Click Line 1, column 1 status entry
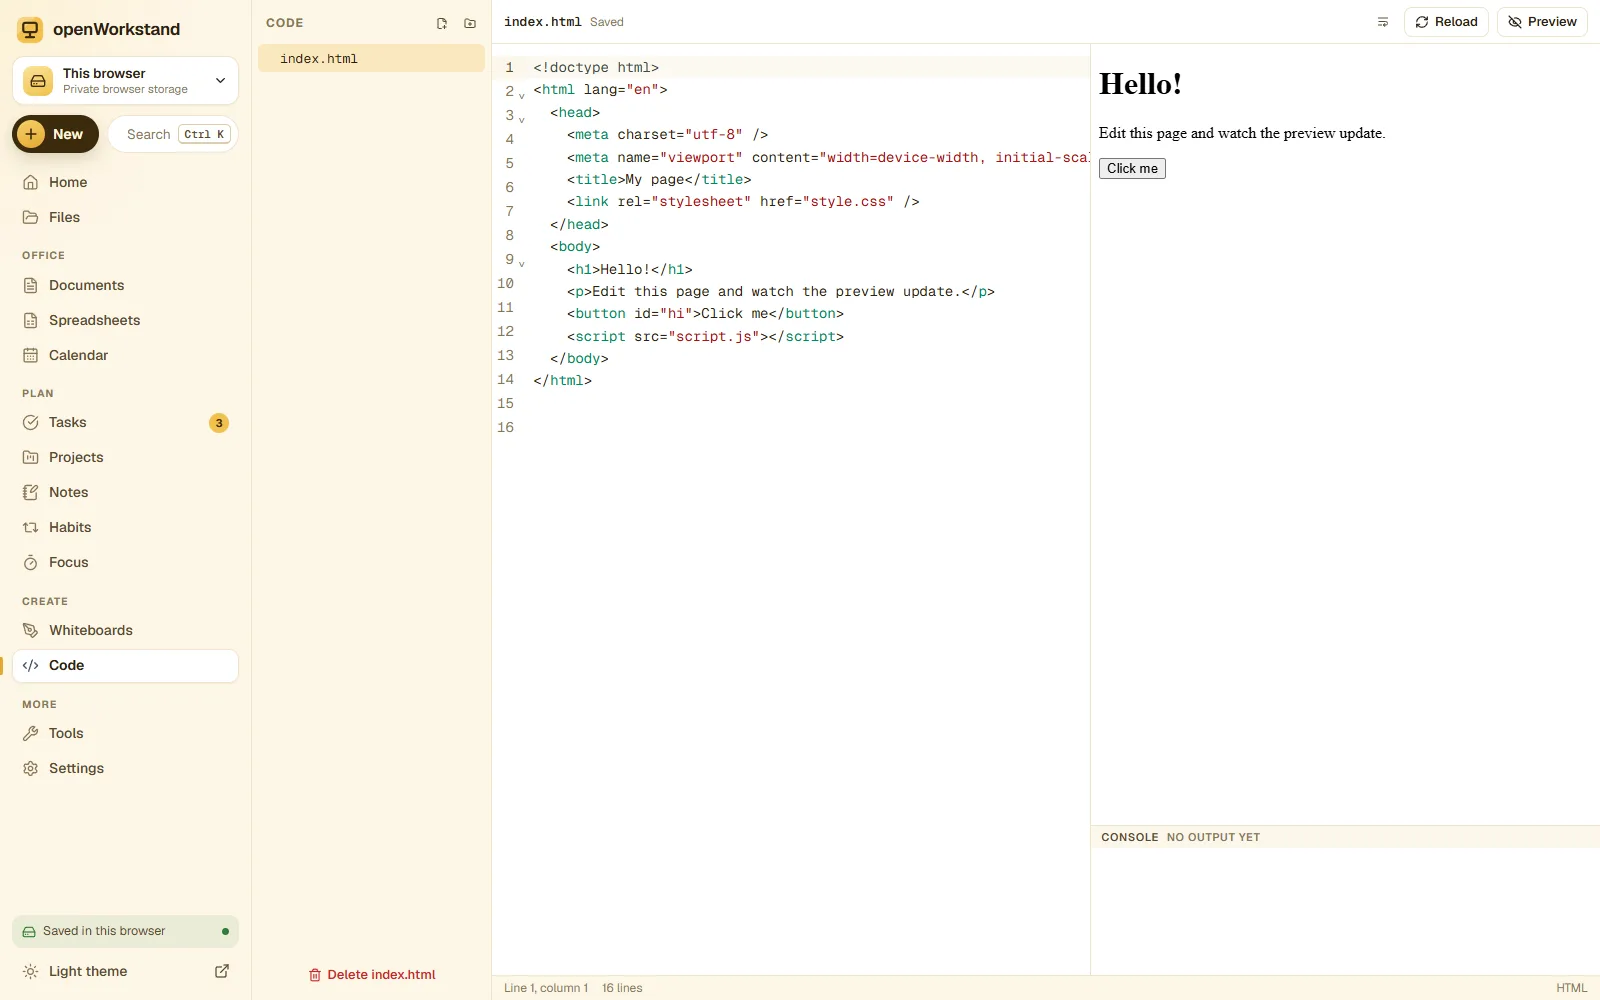Image resolution: width=1600 pixels, height=1000 pixels. coord(546,988)
